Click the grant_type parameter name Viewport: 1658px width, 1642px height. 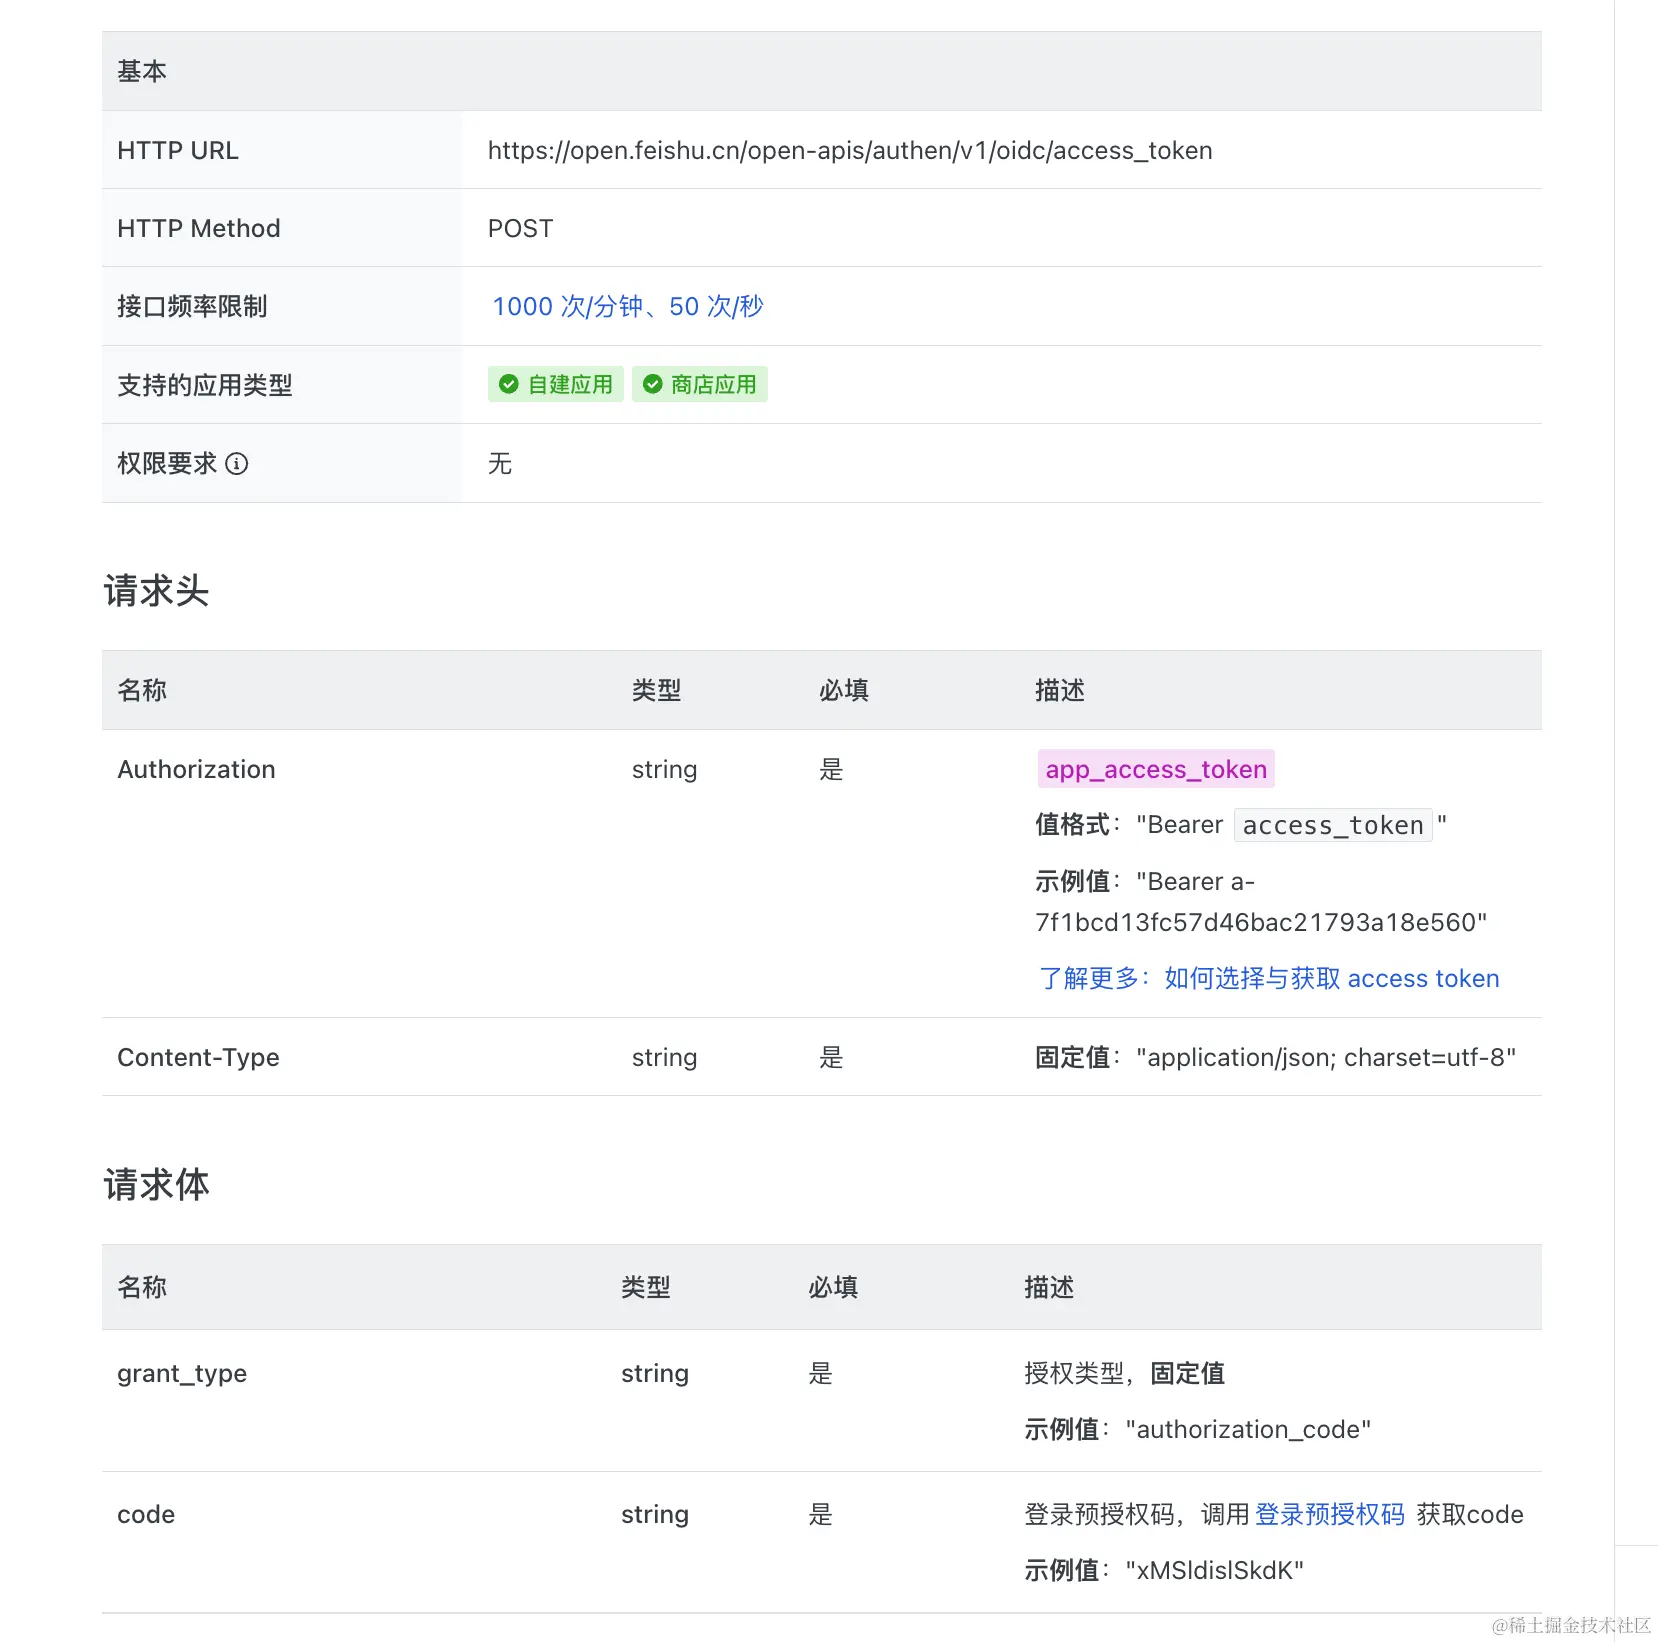(182, 1373)
